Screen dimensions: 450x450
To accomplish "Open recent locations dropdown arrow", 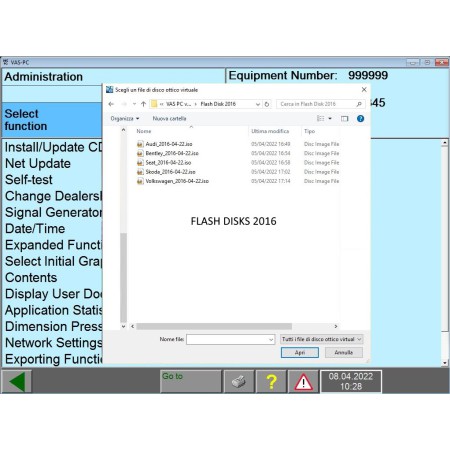I will (x=134, y=104).
